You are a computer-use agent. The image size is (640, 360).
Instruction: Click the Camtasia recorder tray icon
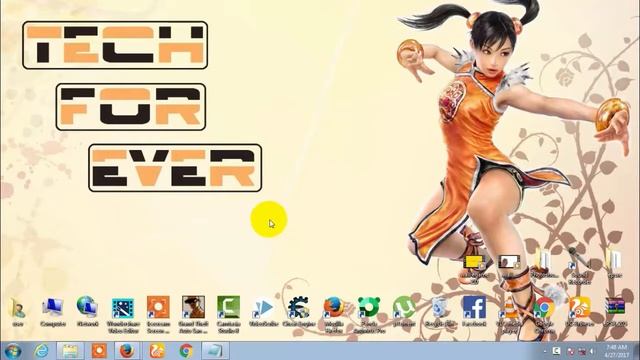pyautogui.click(x=556, y=351)
